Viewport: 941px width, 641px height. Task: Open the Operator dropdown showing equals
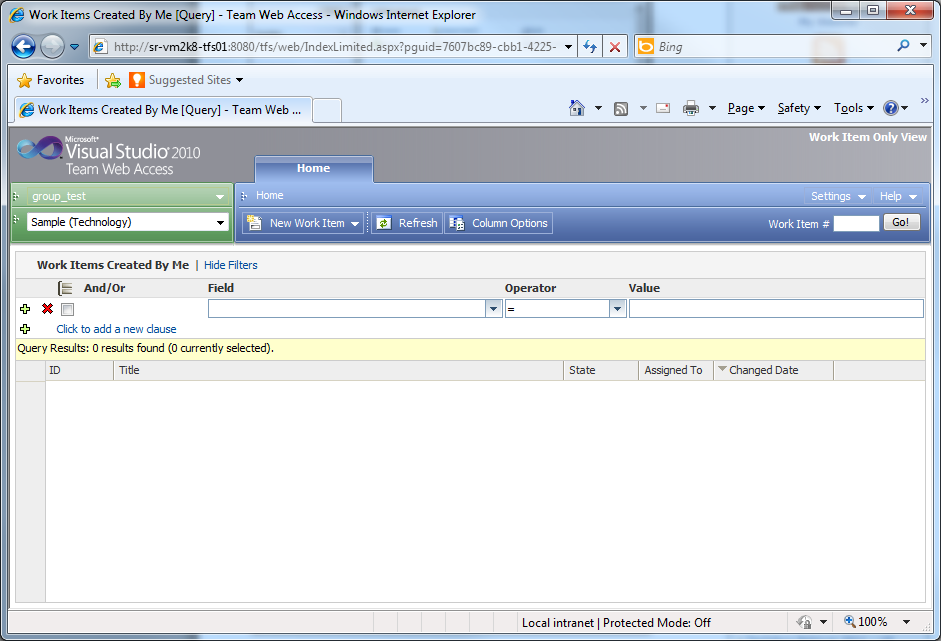(x=618, y=309)
